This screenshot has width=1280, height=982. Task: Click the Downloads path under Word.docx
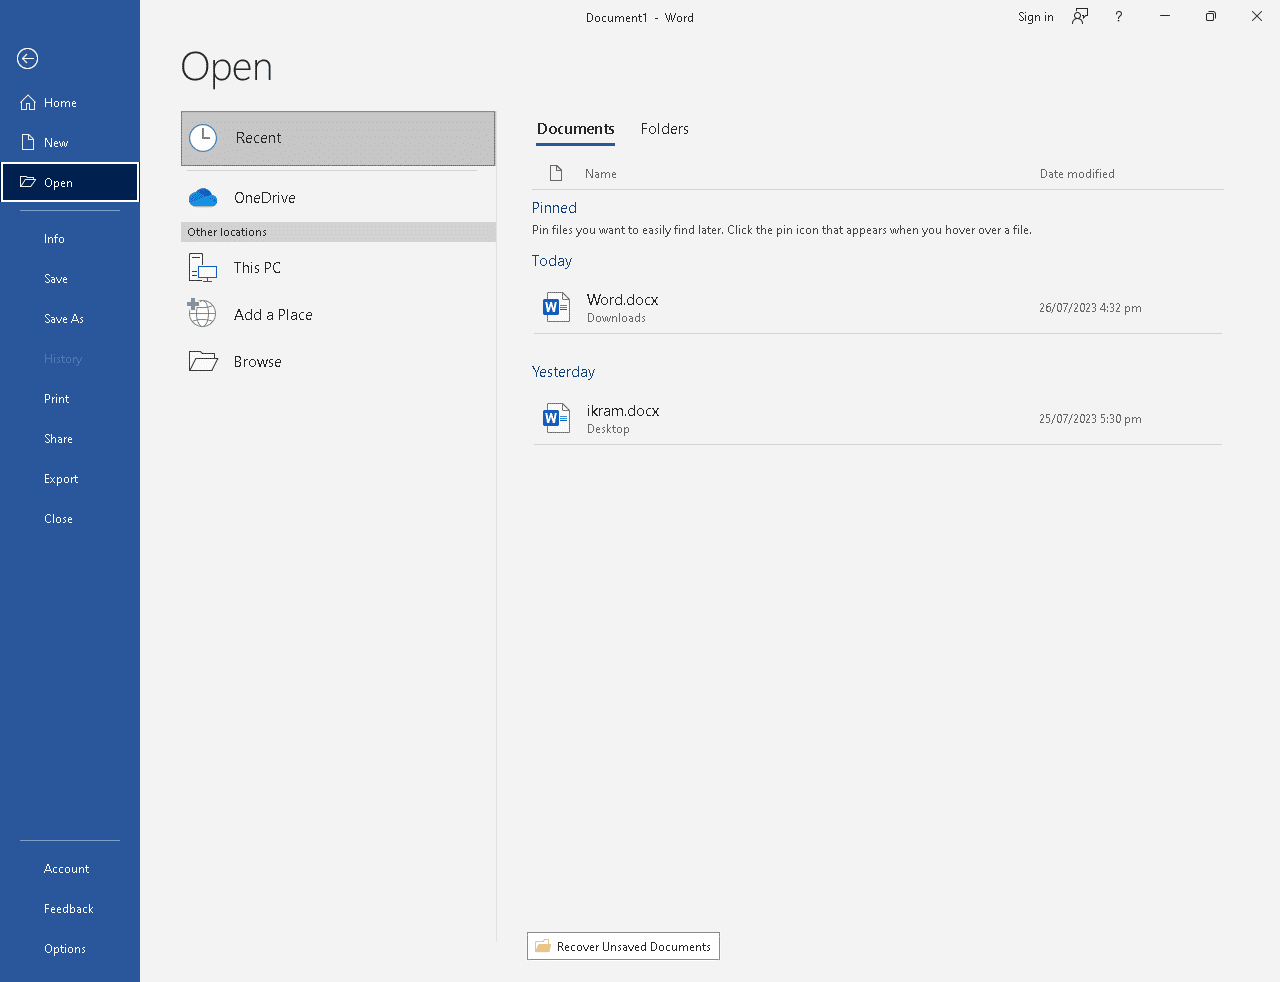pos(616,318)
